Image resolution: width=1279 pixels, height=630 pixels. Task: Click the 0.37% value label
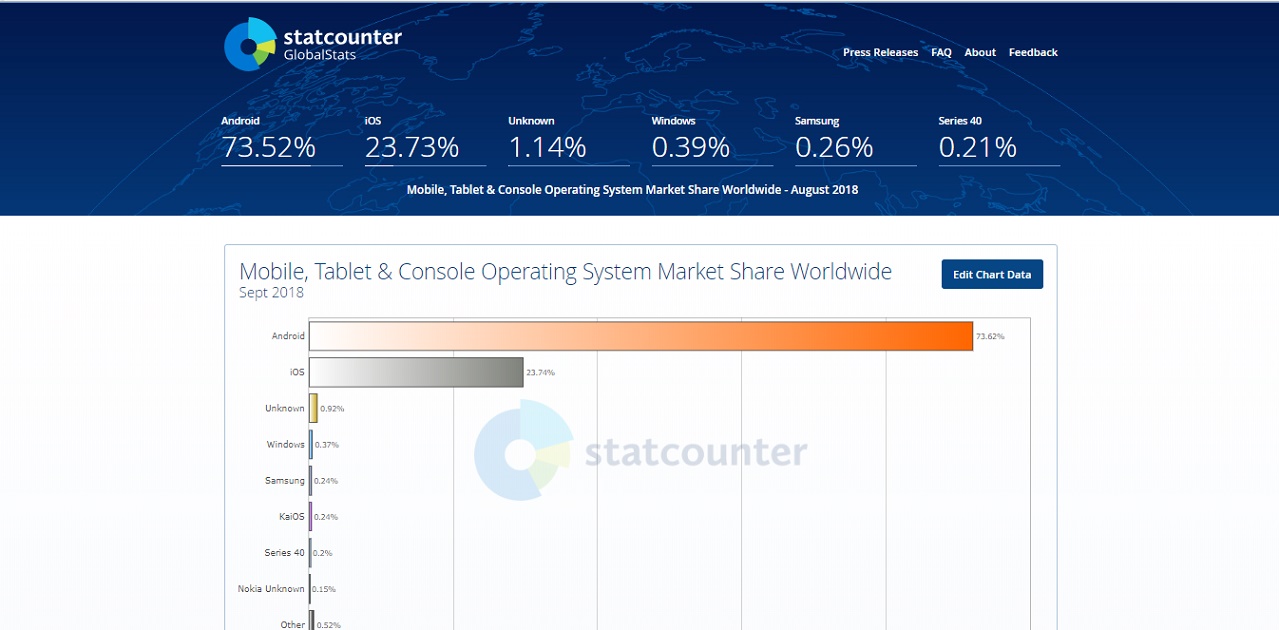[x=326, y=444]
